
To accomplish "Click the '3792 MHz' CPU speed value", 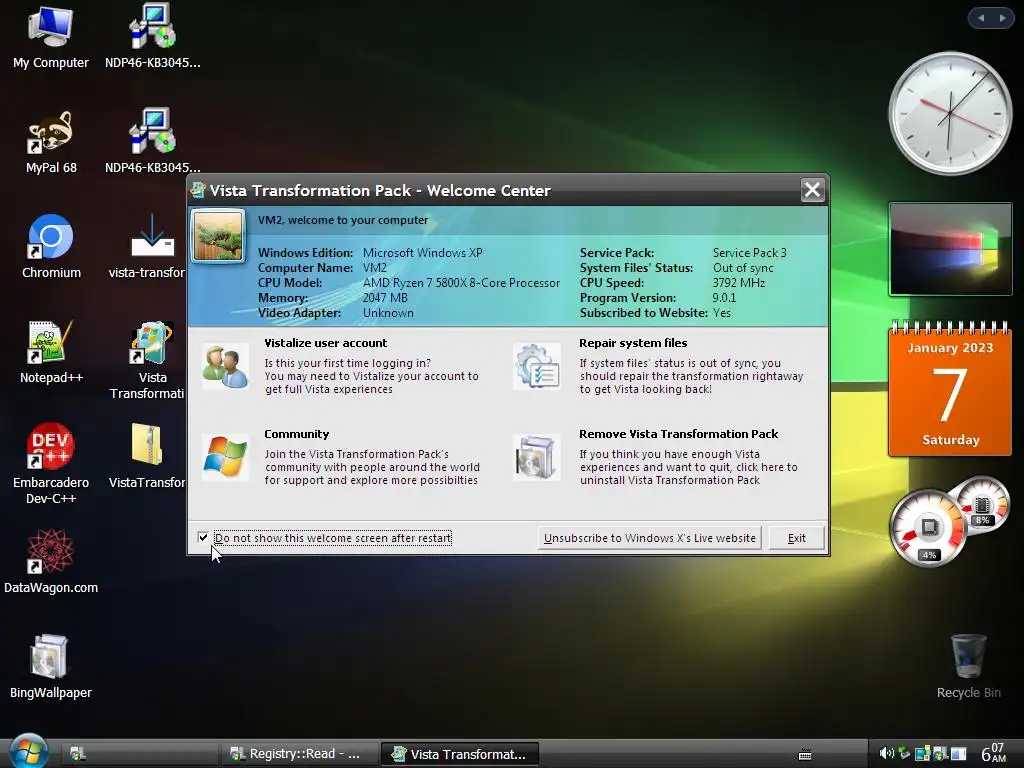I will [739, 283].
